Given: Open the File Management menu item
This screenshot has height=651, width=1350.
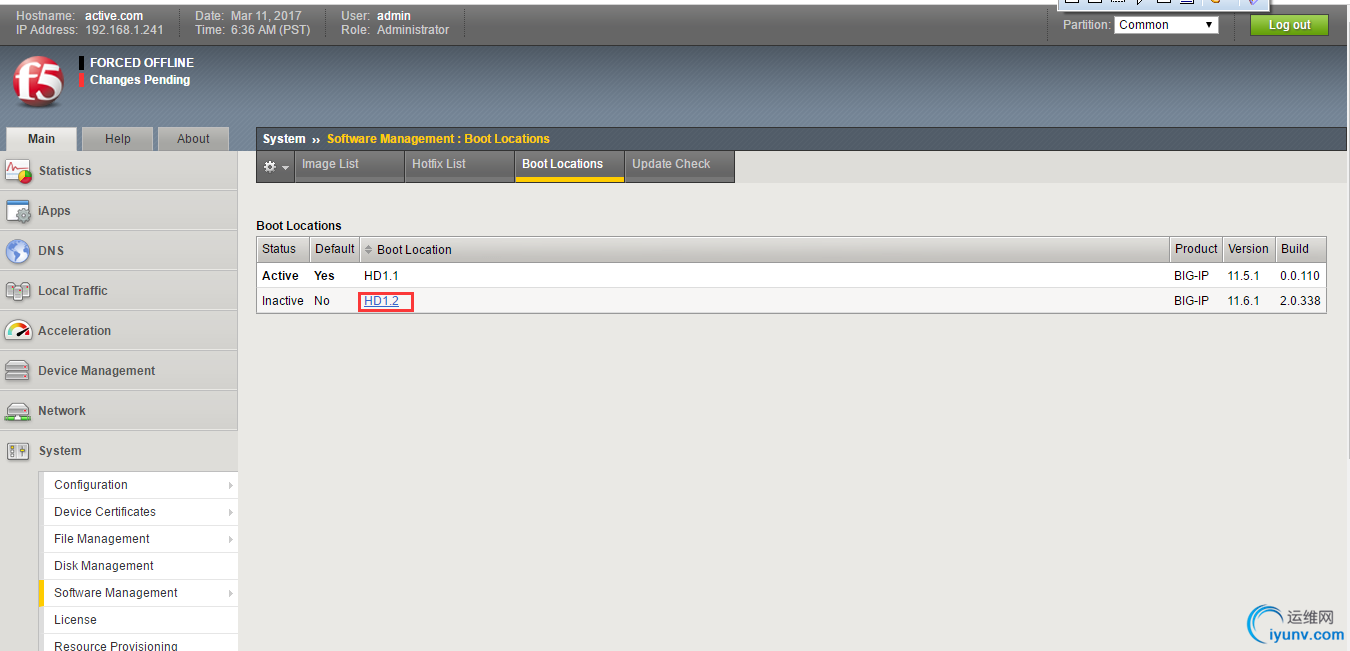Looking at the screenshot, I should tap(139, 539).
